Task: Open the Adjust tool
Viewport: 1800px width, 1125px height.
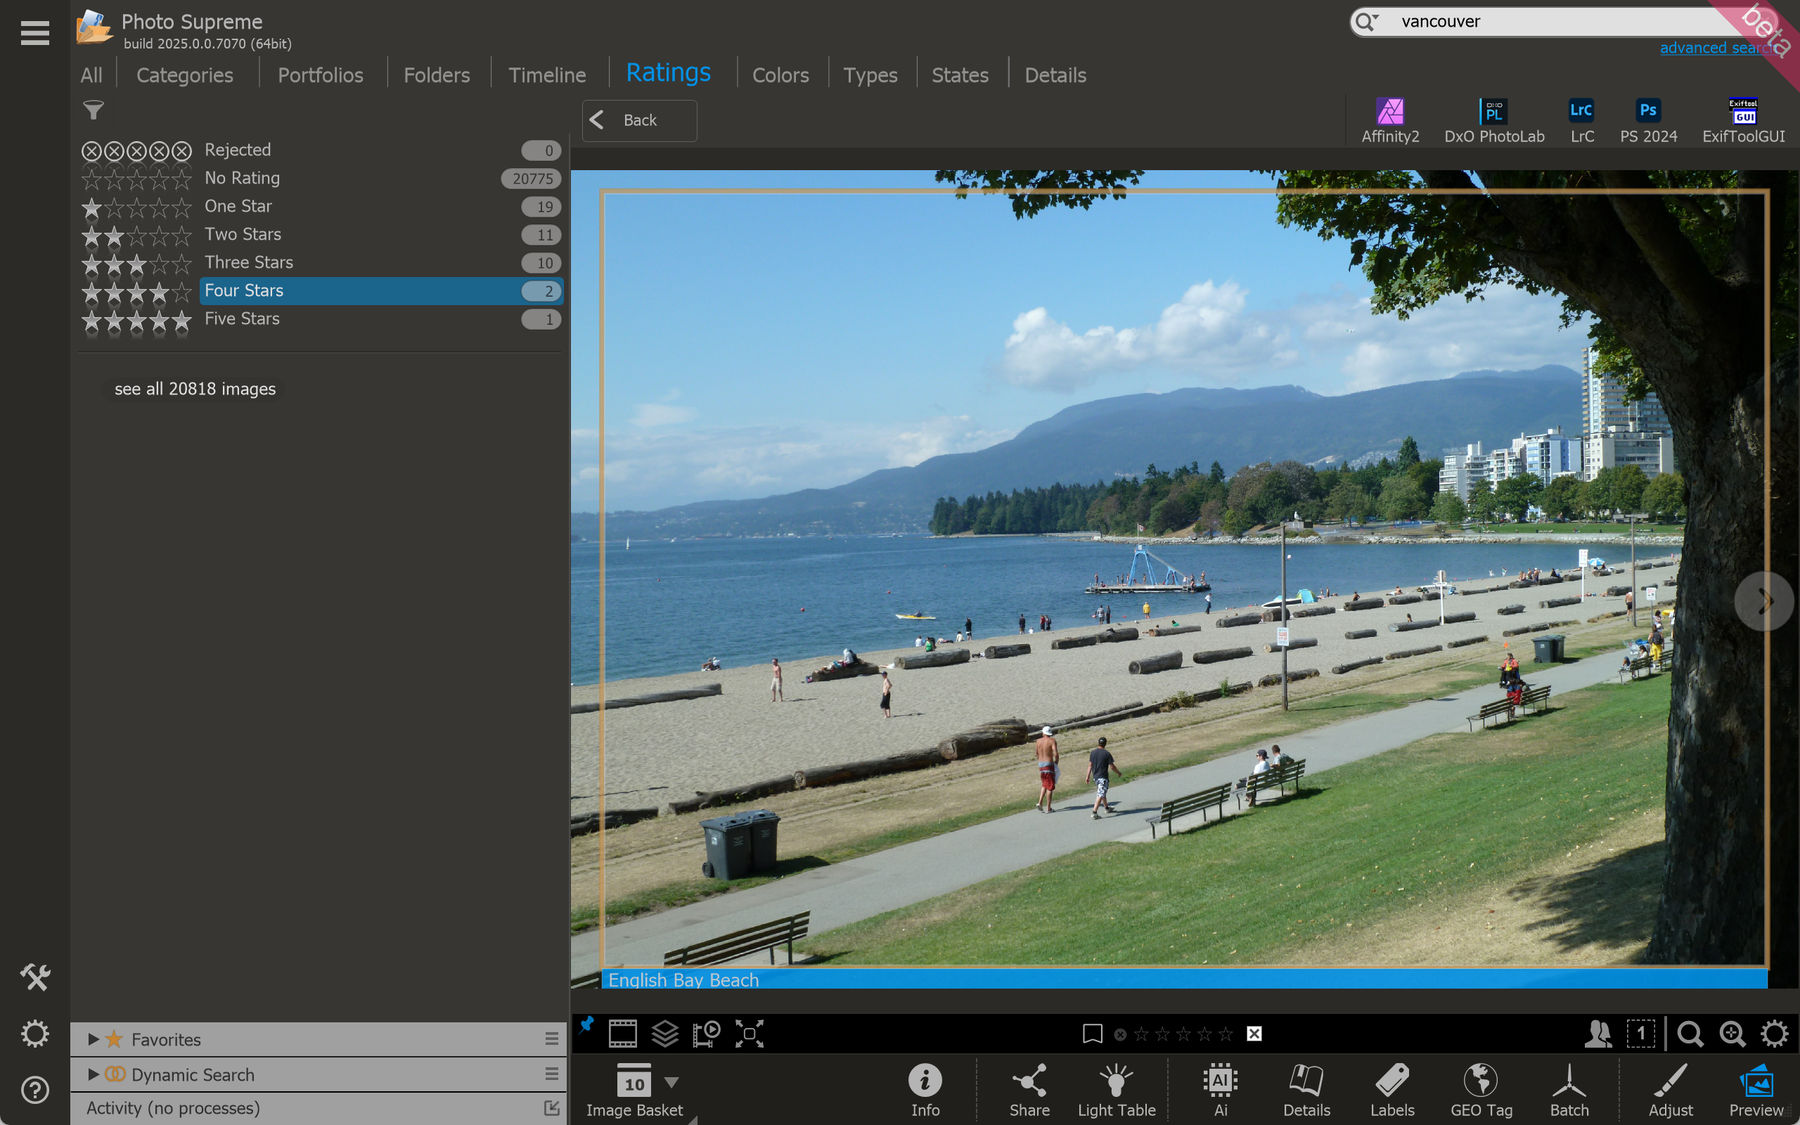Action: click(x=1670, y=1090)
